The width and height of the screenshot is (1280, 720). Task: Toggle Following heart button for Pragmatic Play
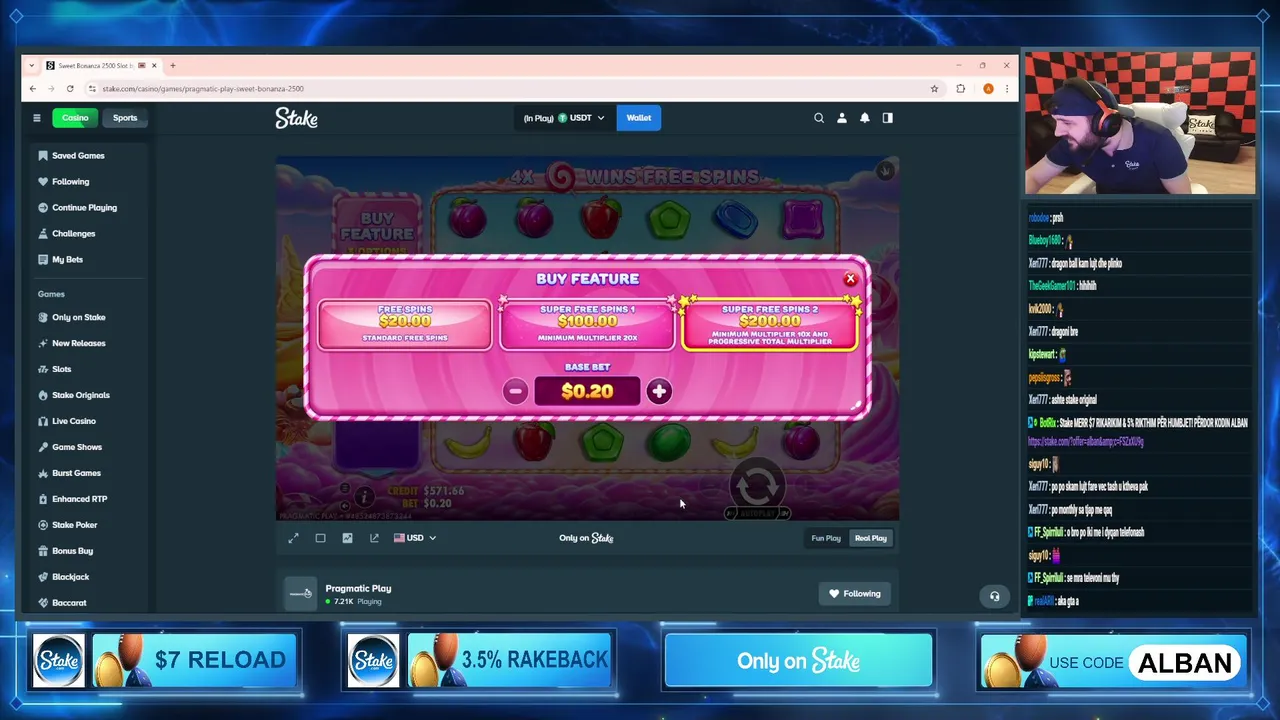pos(855,594)
